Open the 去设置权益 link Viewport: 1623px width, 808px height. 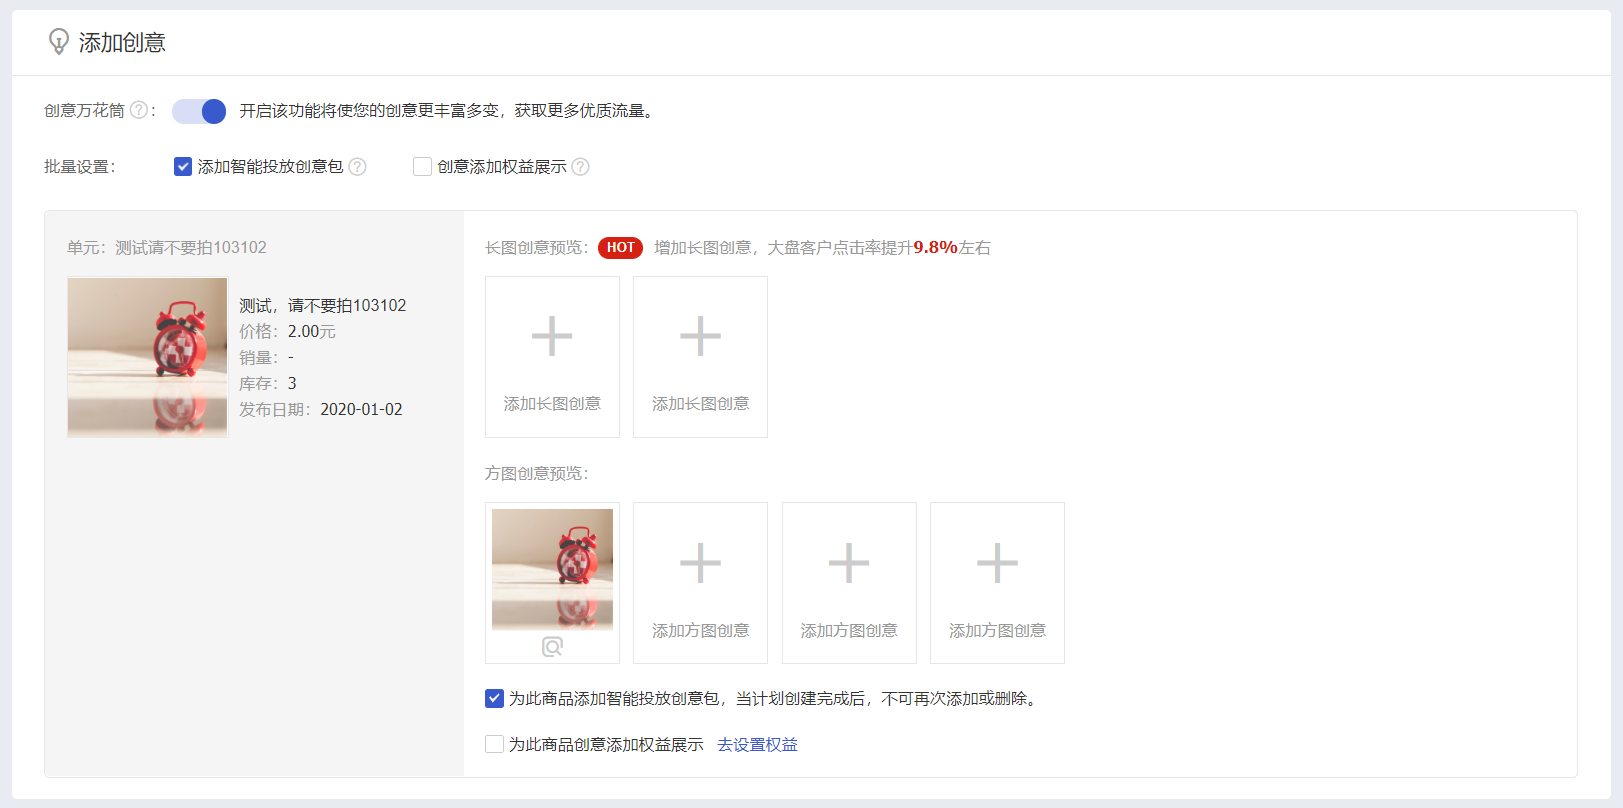click(x=757, y=744)
